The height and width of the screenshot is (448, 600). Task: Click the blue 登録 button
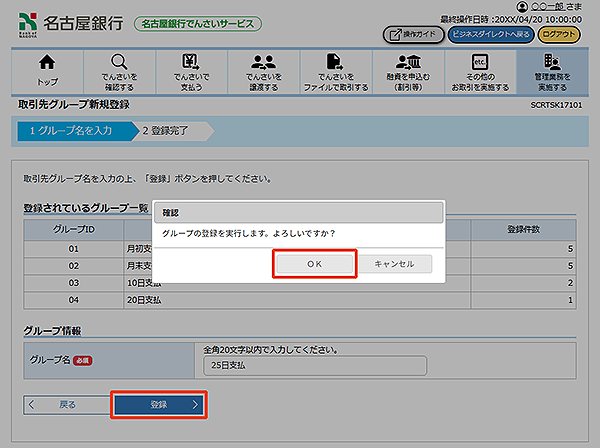(x=161, y=405)
